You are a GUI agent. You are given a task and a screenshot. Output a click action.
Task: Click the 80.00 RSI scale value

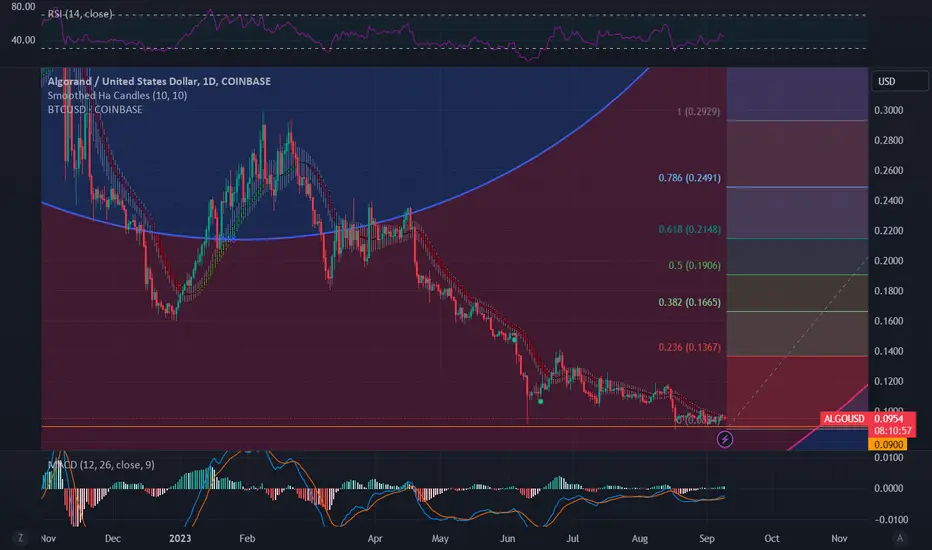[23, 7]
